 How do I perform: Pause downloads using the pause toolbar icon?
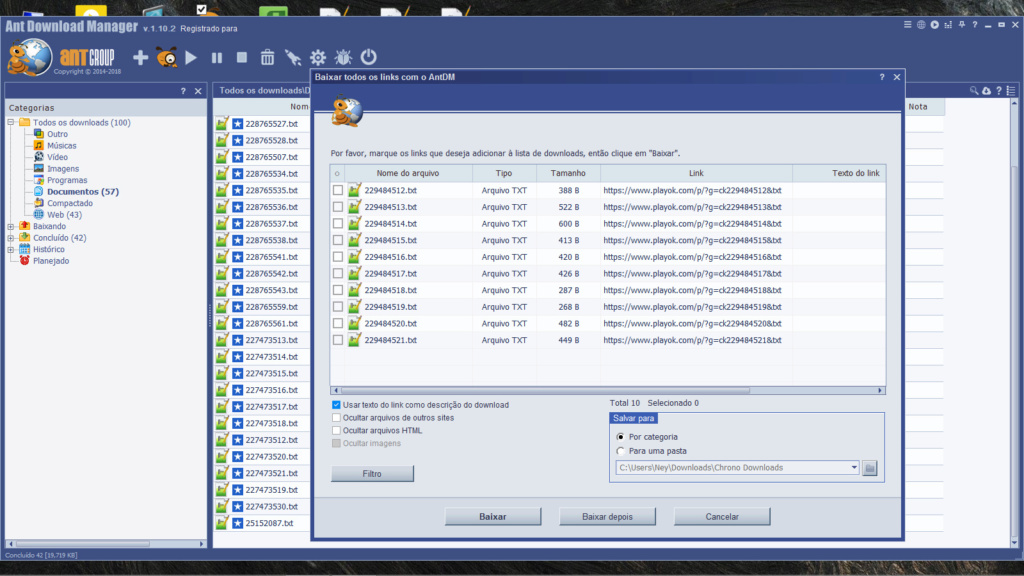tap(217, 57)
